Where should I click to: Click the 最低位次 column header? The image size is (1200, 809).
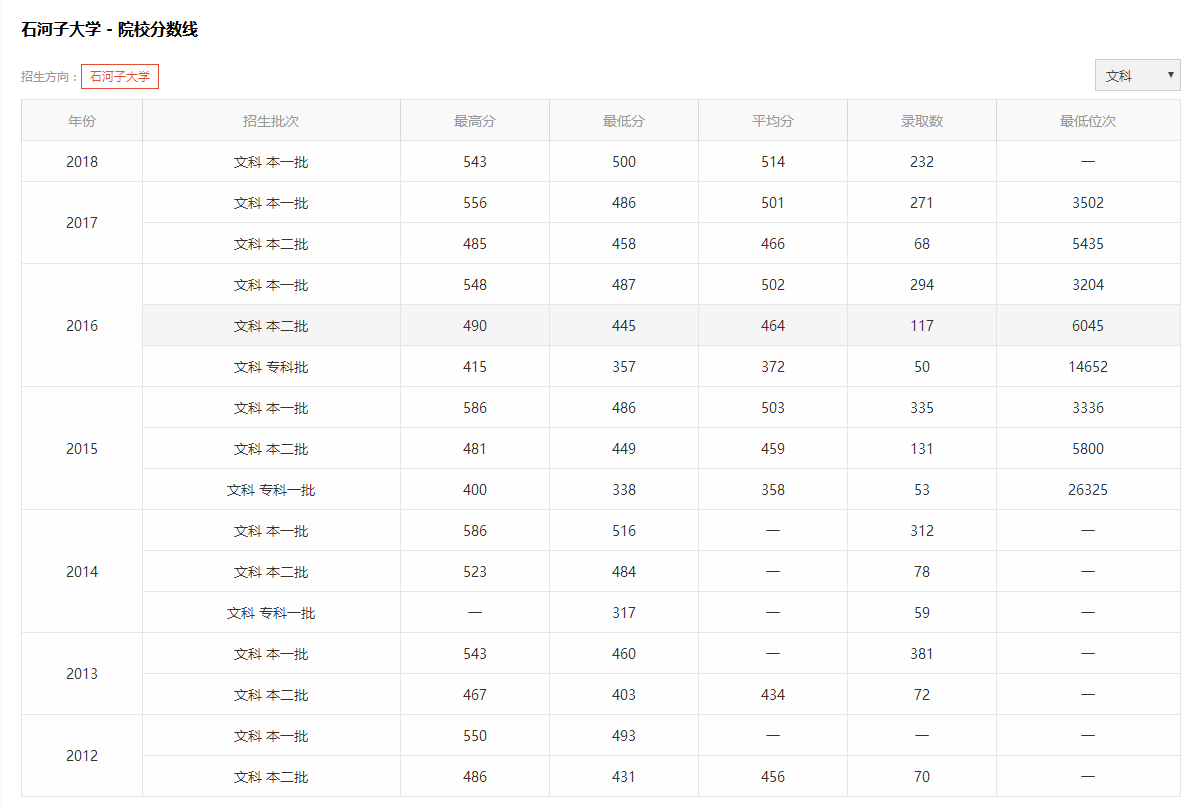tap(1088, 121)
